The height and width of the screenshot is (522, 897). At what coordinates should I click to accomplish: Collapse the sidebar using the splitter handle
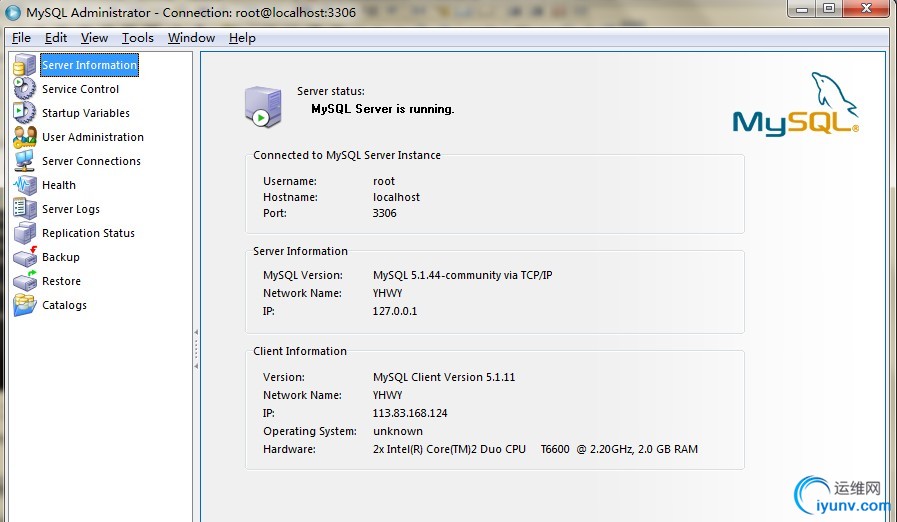(196, 349)
